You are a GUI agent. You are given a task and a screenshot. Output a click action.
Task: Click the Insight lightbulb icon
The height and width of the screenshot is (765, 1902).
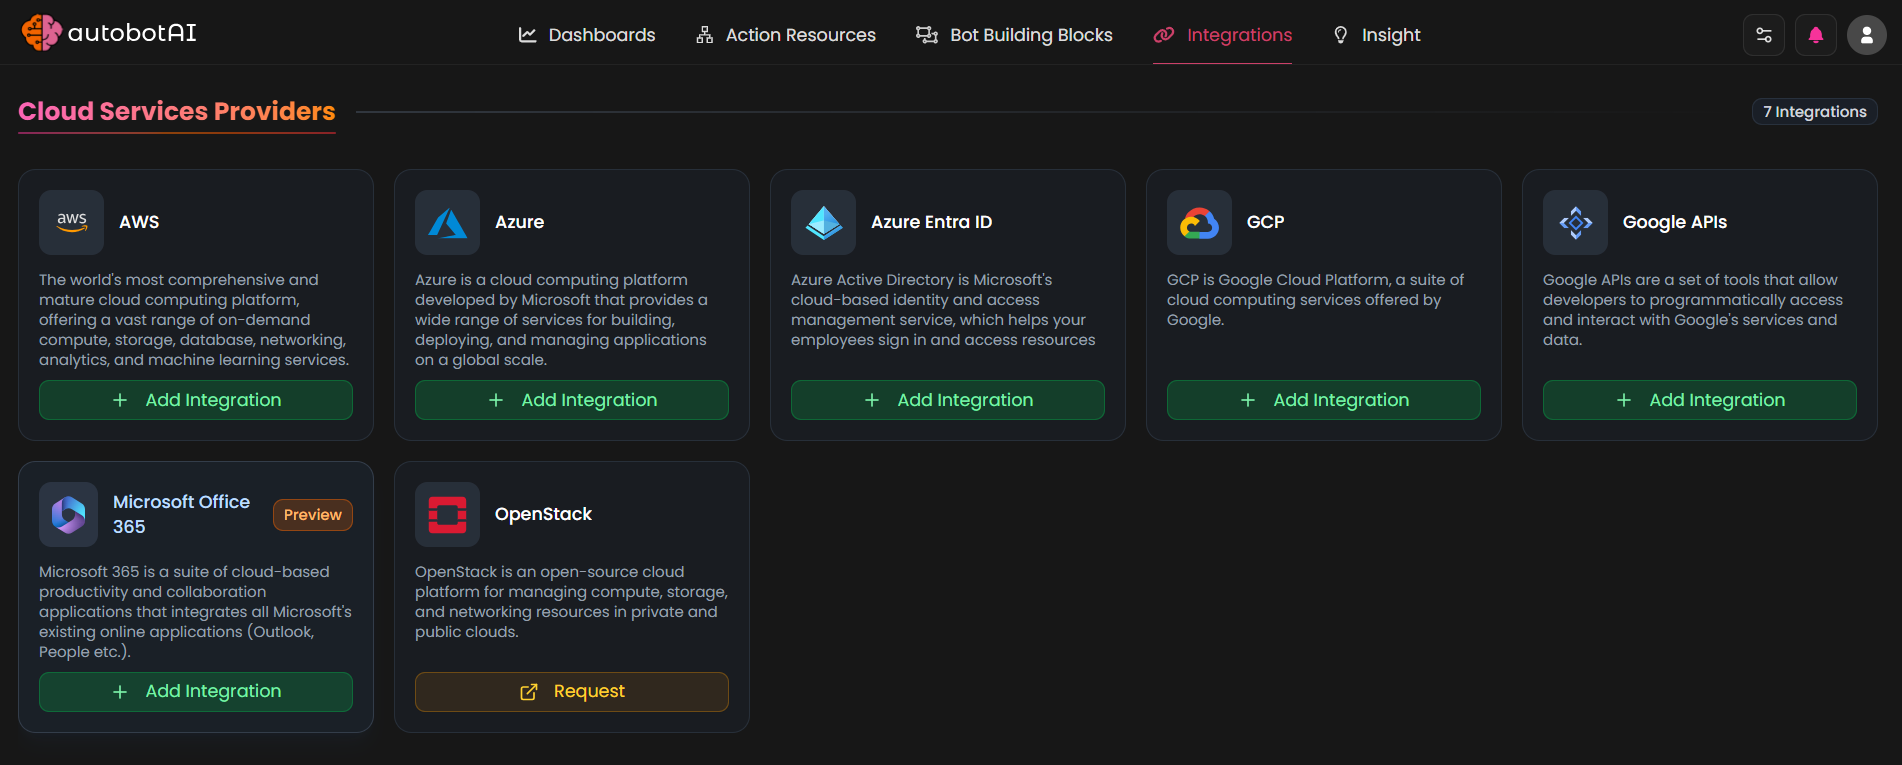(x=1341, y=35)
